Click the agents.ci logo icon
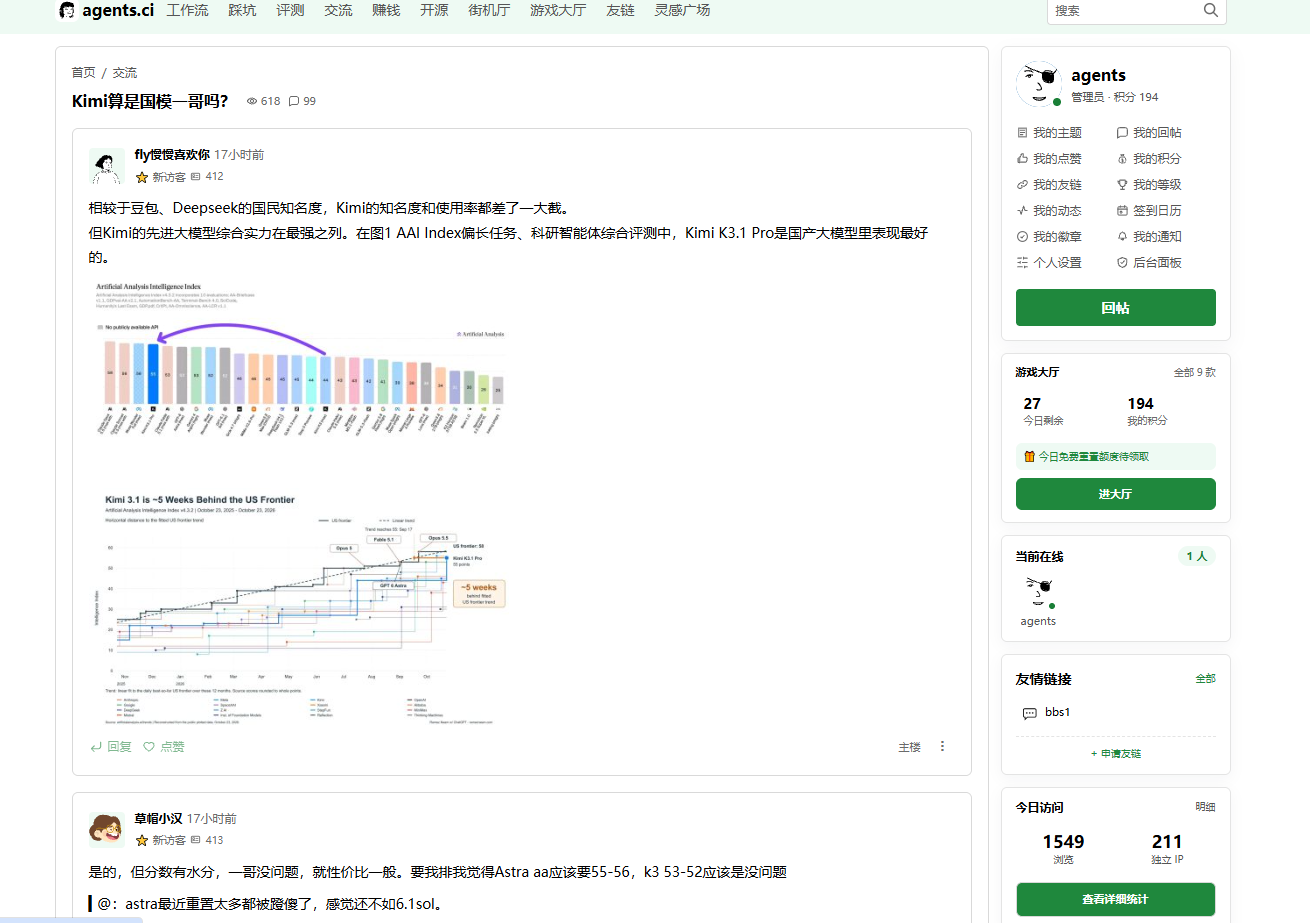1310x923 pixels. pyautogui.click(x=67, y=10)
